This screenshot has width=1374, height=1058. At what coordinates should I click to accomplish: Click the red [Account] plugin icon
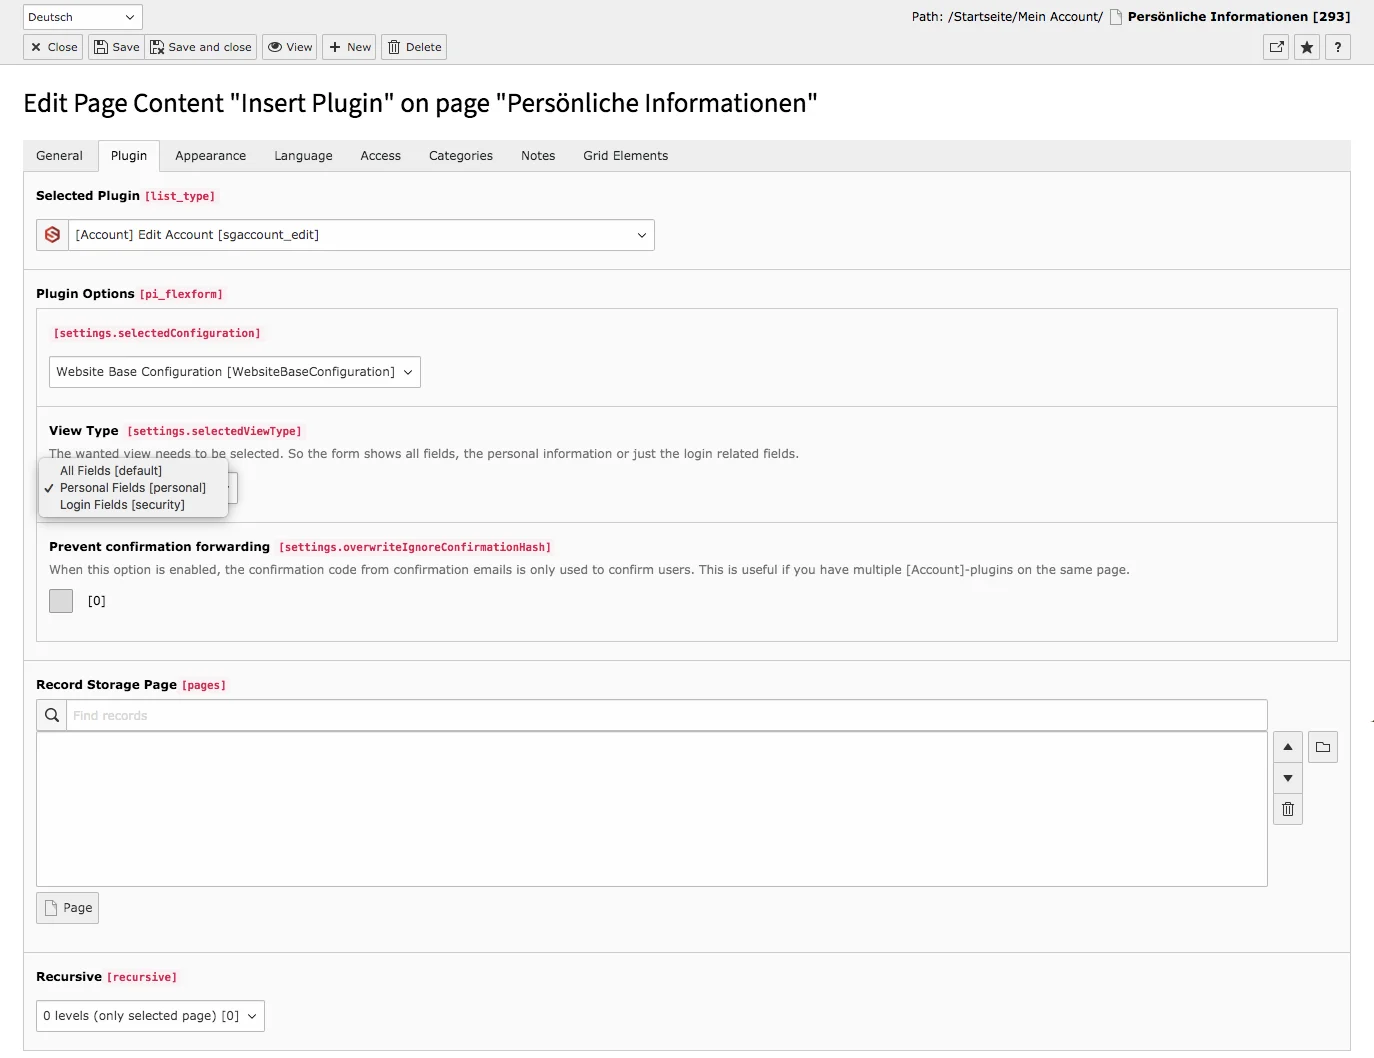[51, 234]
